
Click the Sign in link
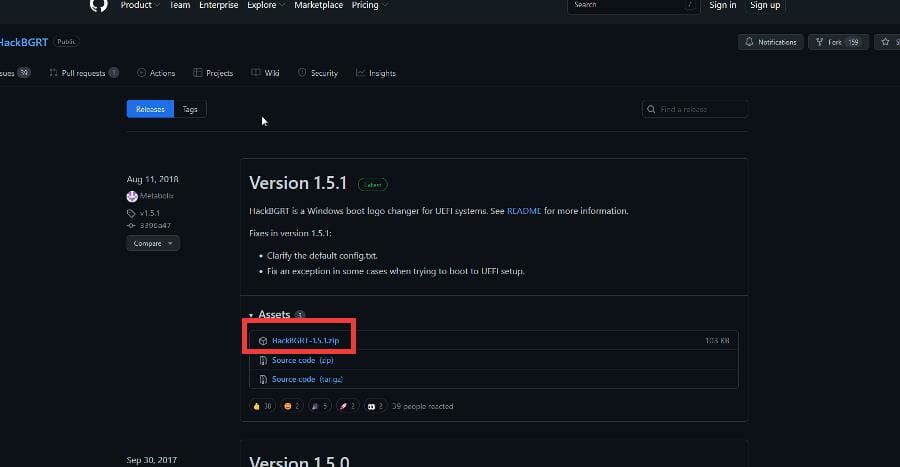723,5
